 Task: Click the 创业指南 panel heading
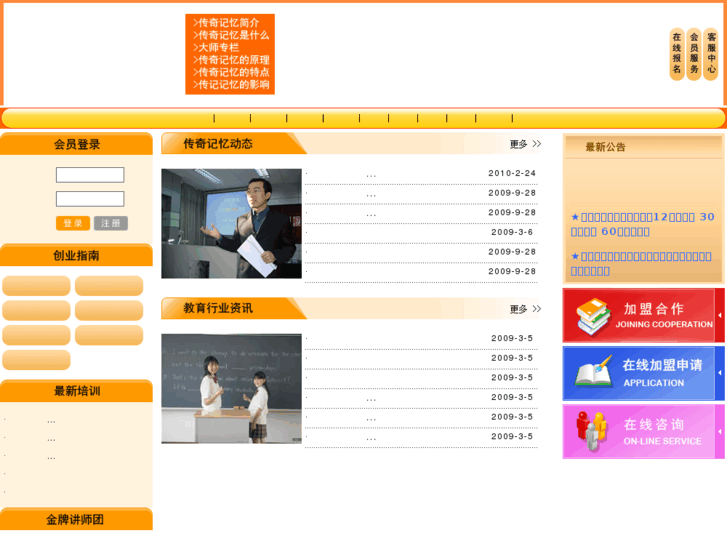pyautogui.click(x=76, y=256)
